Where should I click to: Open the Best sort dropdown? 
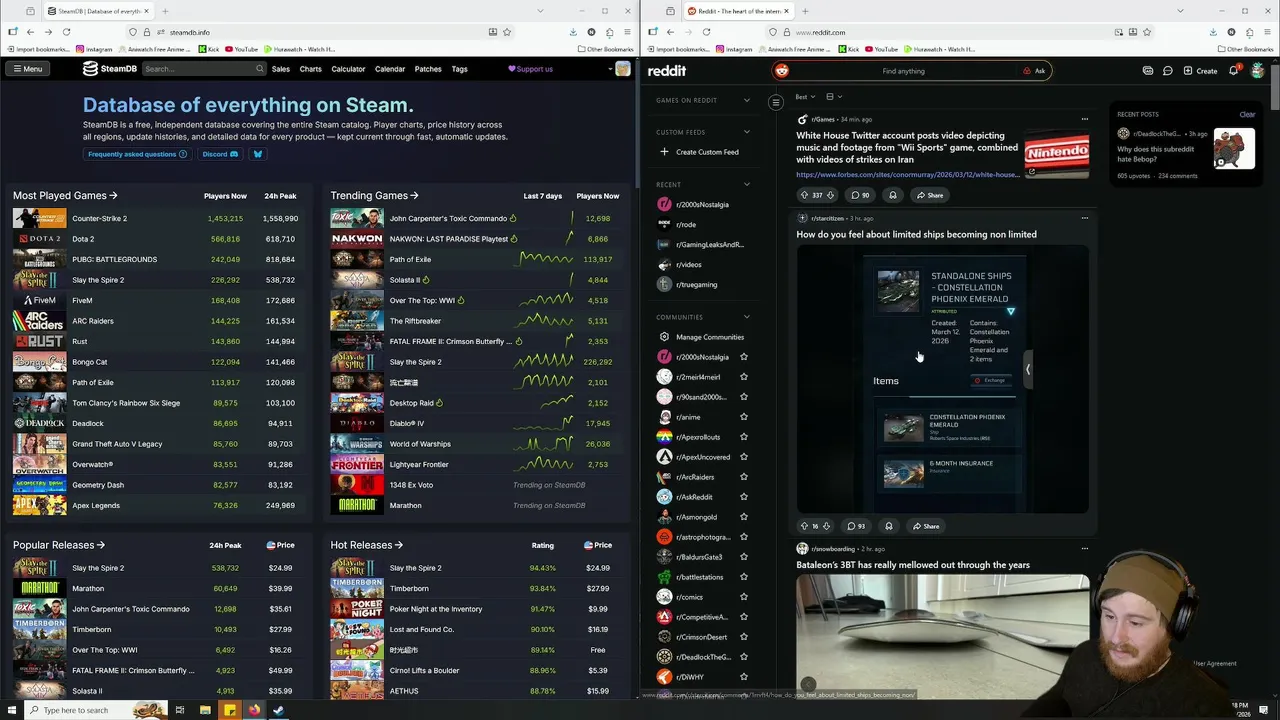804,97
